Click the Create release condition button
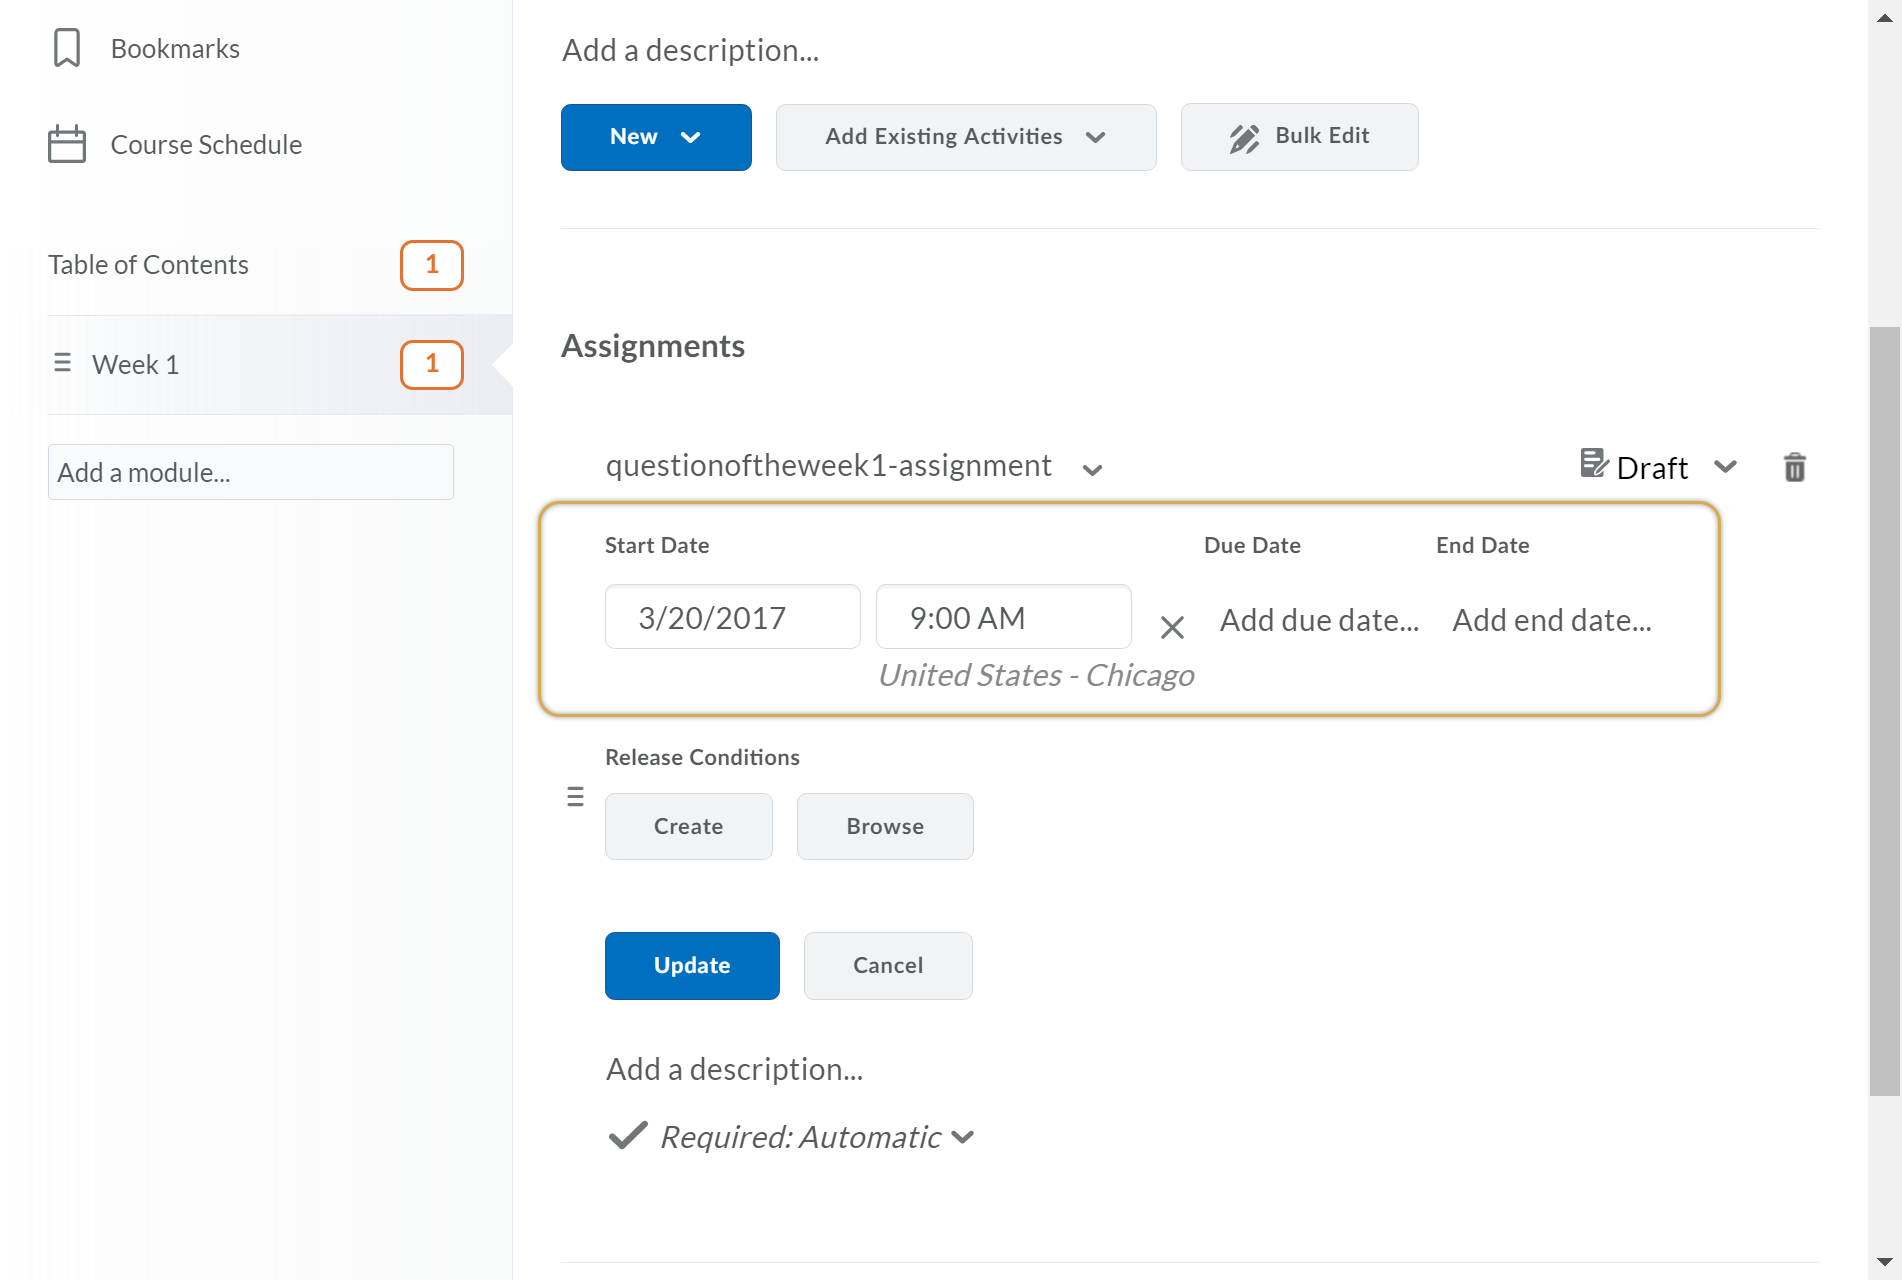This screenshot has height=1280, width=1902. coord(688,826)
